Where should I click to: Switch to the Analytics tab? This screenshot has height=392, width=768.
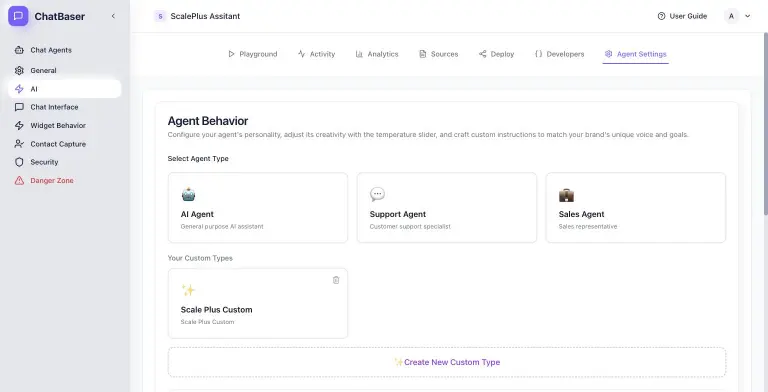[377, 54]
